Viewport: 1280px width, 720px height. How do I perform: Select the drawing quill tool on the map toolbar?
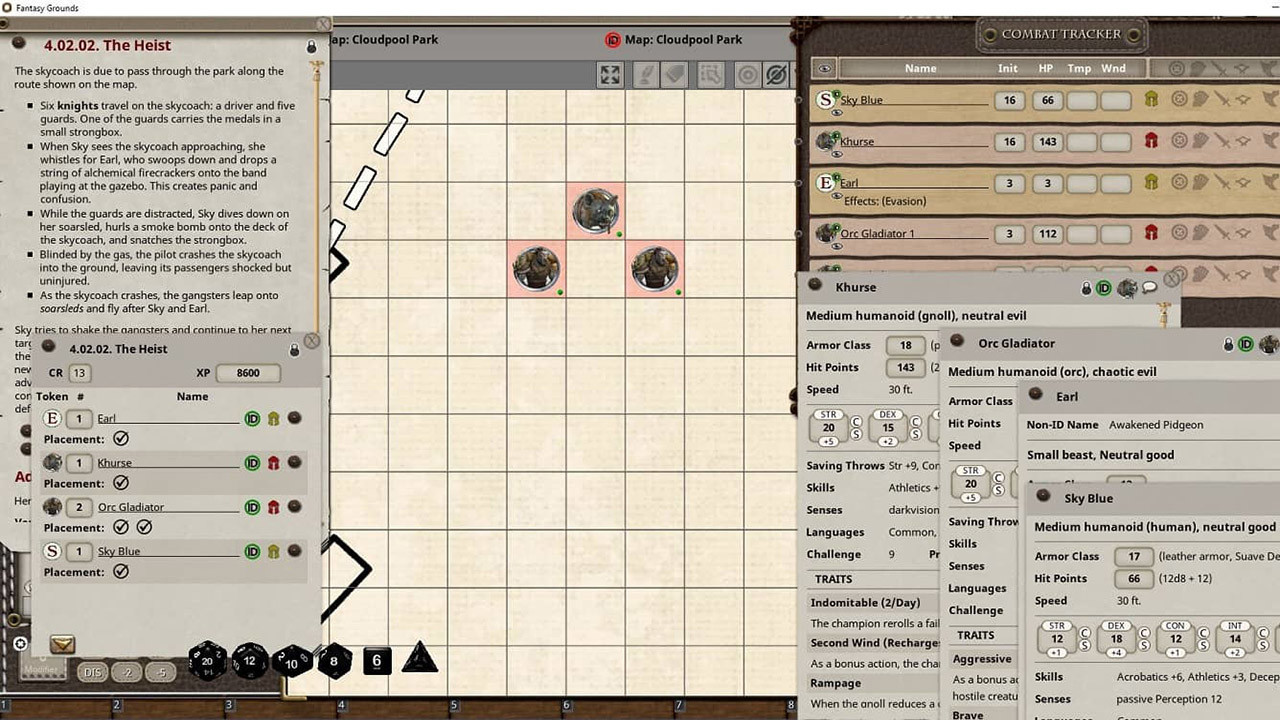coord(645,74)
